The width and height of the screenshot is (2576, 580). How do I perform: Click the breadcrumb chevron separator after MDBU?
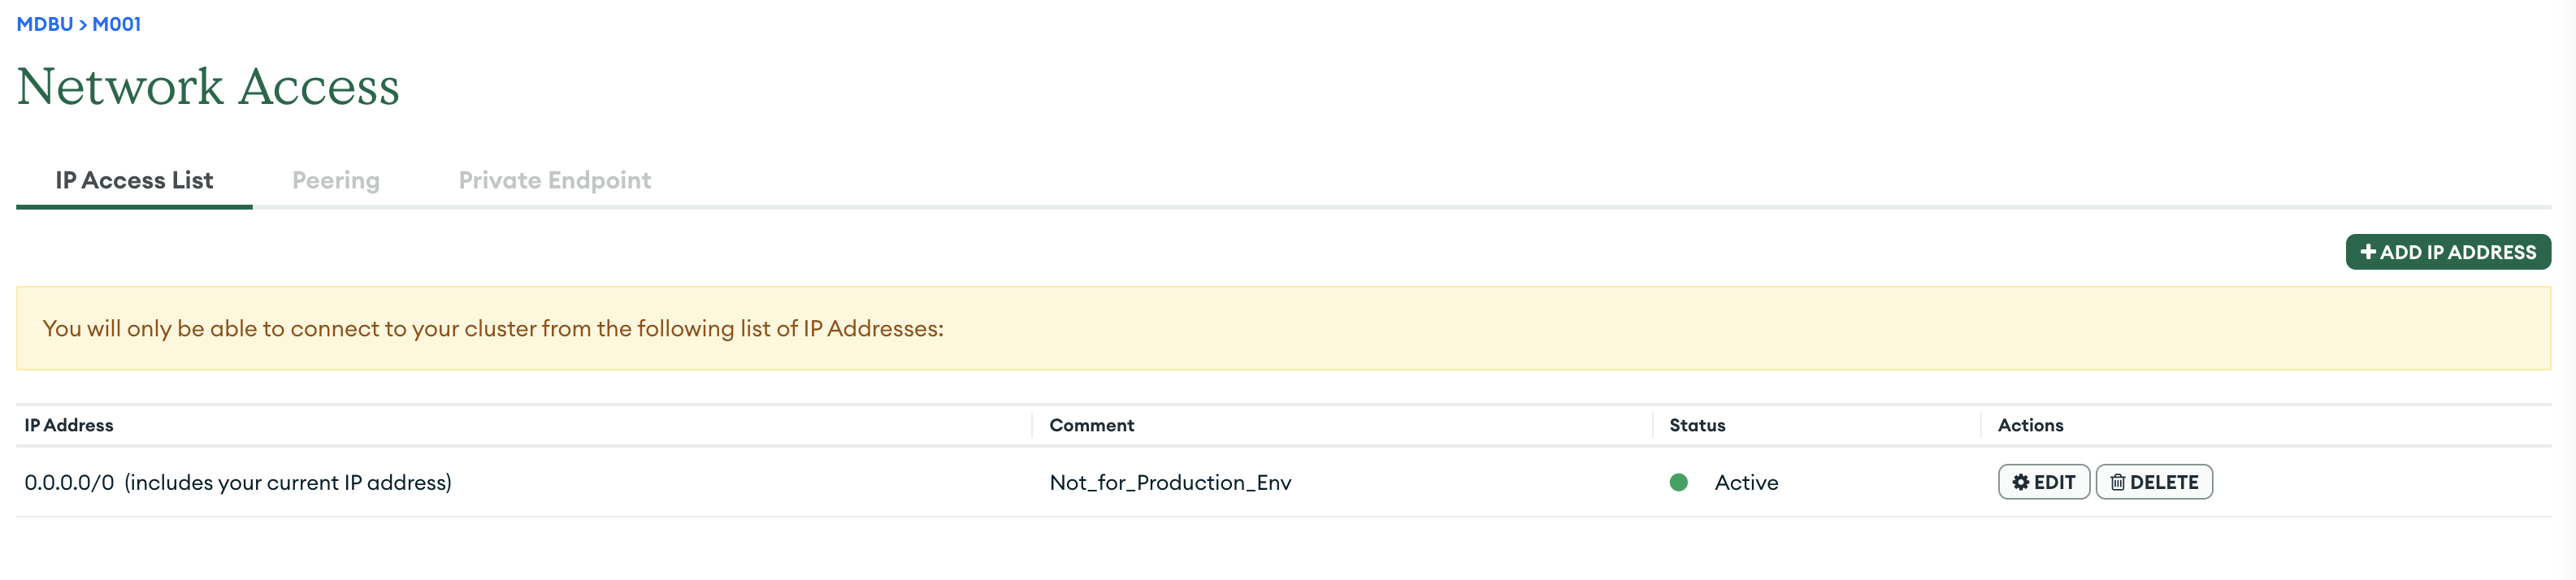click(x=83, y=24)
